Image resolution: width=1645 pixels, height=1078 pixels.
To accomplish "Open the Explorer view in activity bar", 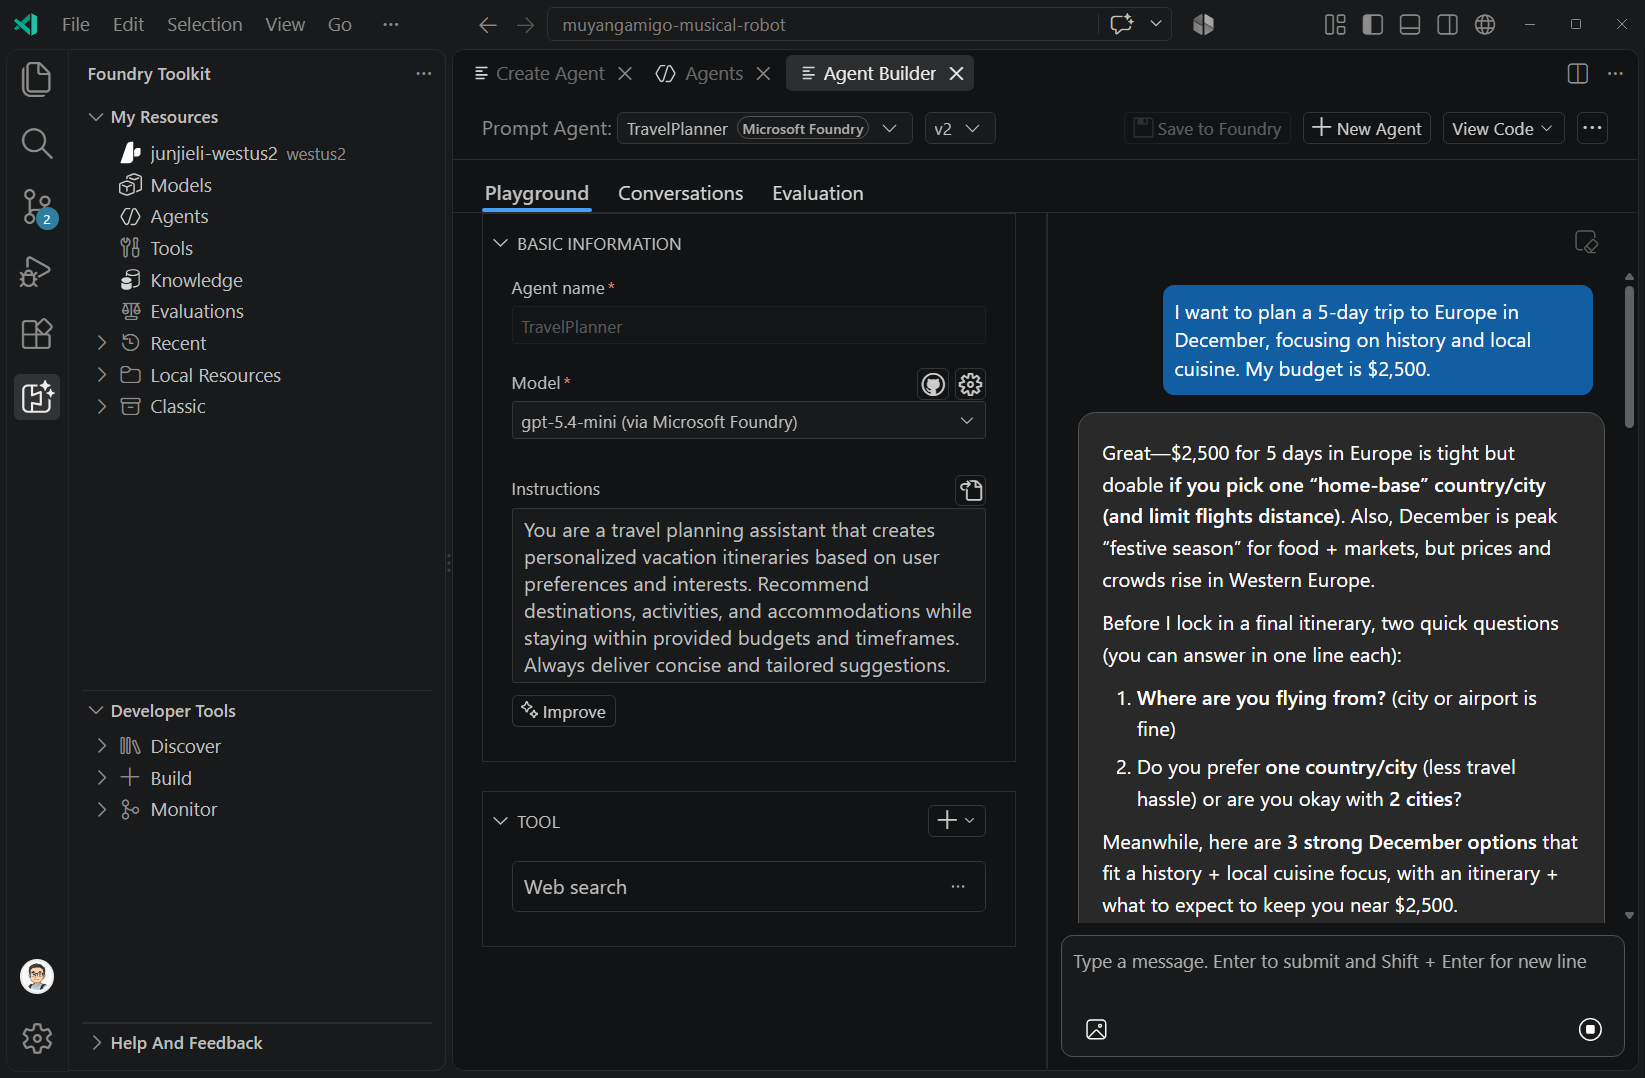I will pyautogui.click(x=36, y=79).
